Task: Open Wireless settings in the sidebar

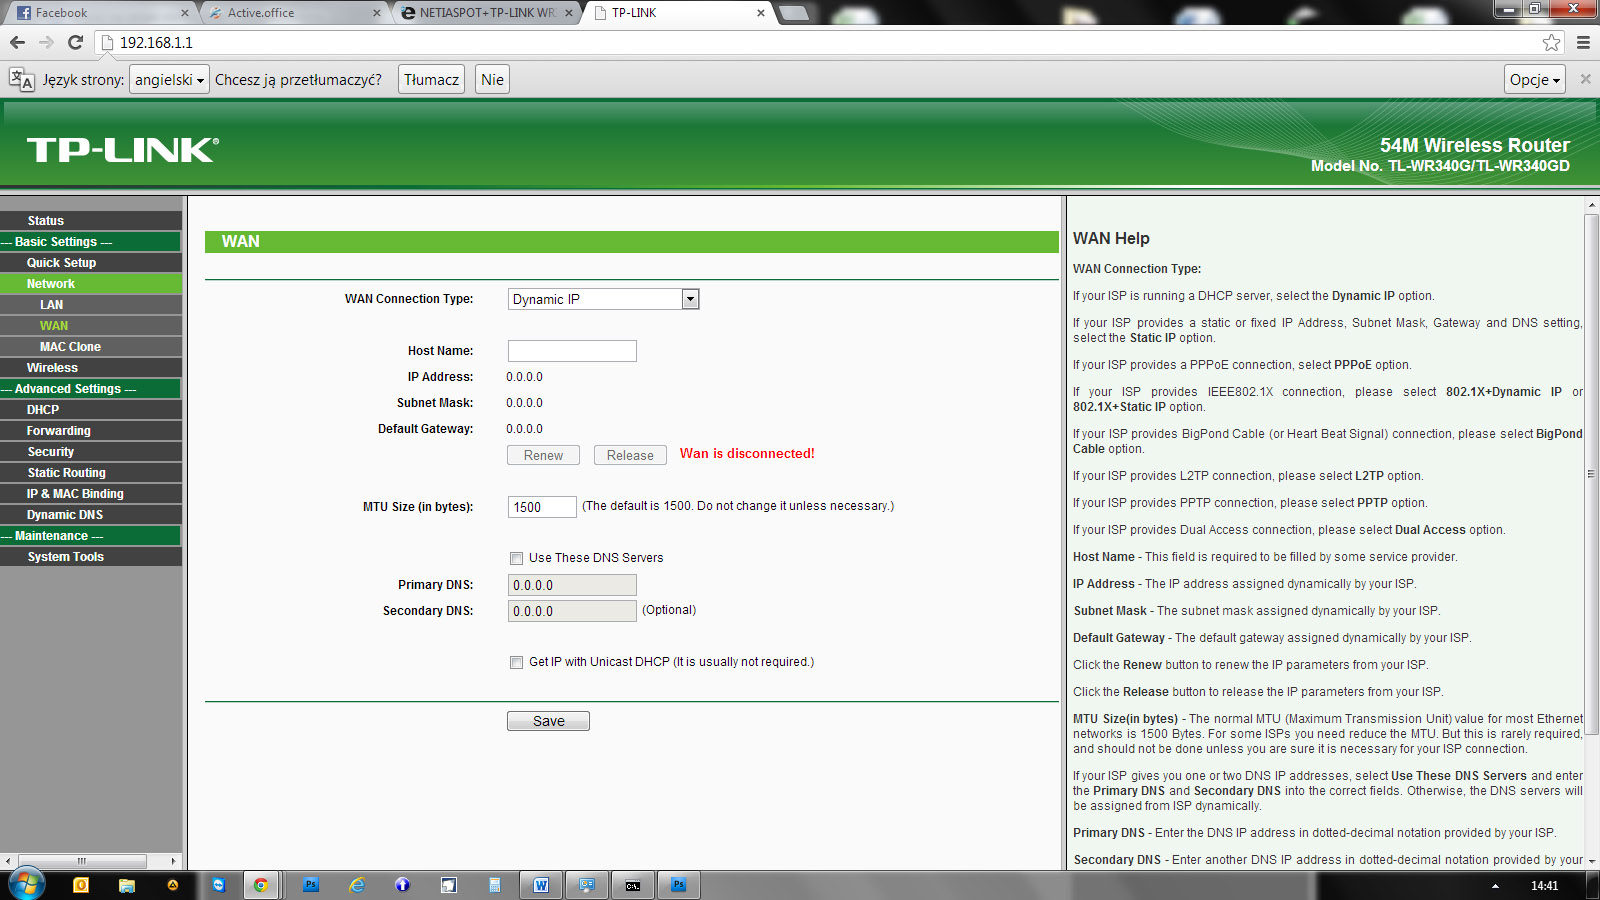Action: [52, 368]
